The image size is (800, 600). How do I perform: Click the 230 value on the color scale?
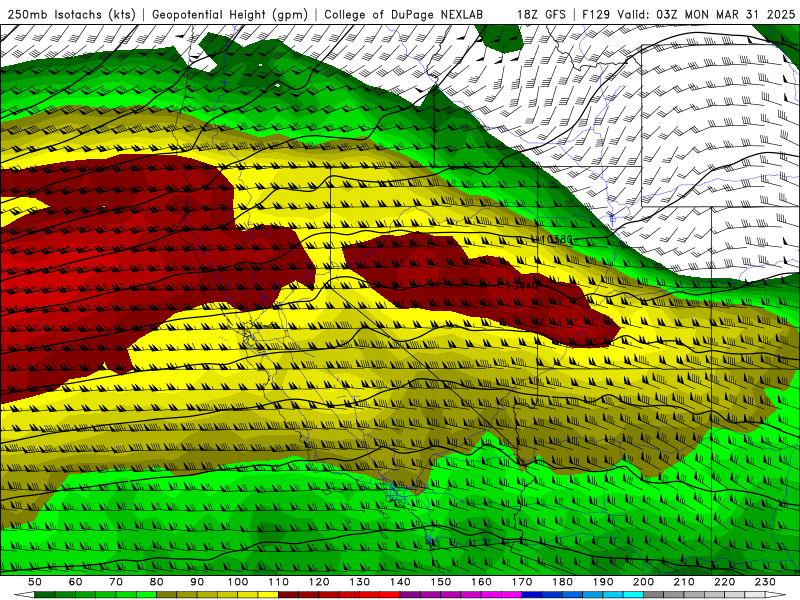click(x=765, y=582)
